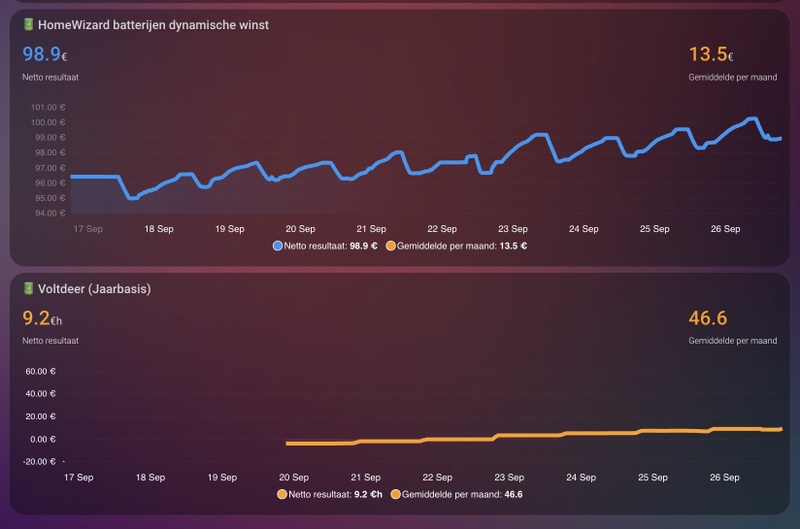Viewport: 800px width, 529px height.
Task: Click 'Netto resultaat' label under 9.2
Action: [51, 341]
